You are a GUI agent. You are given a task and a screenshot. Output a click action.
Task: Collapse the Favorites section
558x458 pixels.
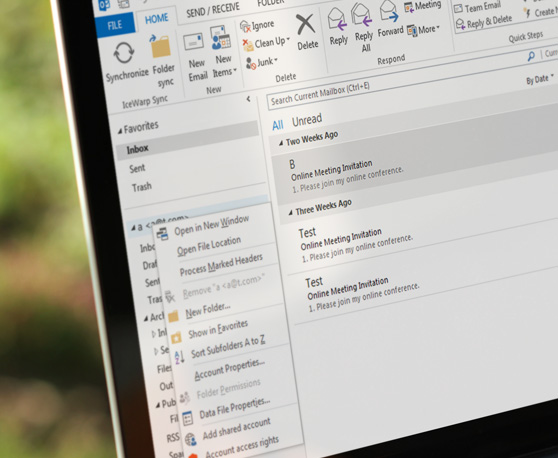[120, 132]
